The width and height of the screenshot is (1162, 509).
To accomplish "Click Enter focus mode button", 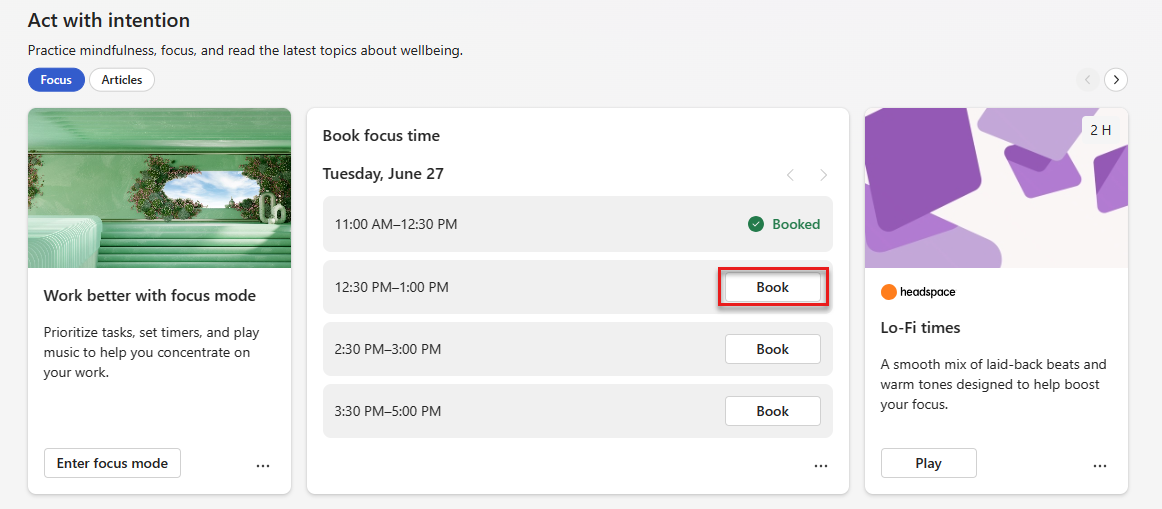I will (112, 463).
